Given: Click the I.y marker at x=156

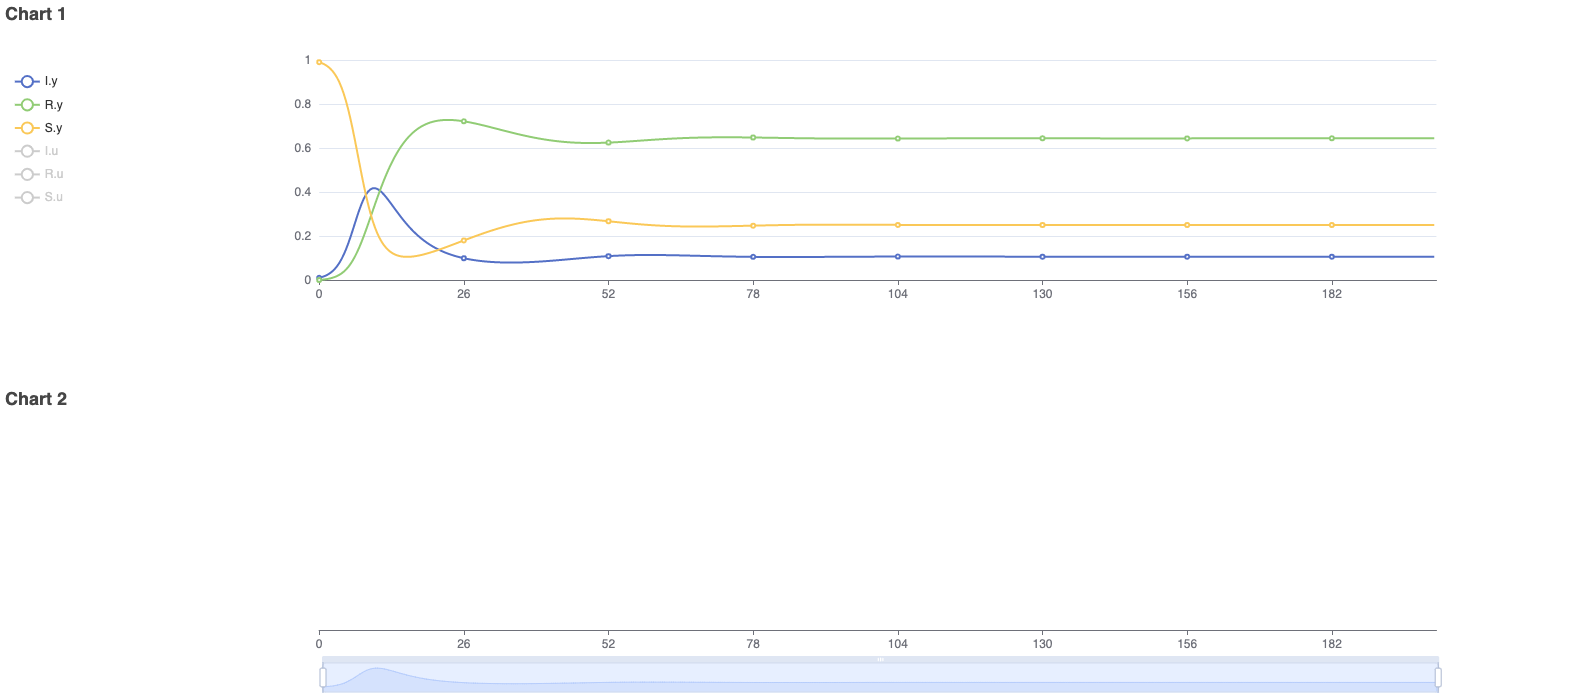Looking at the screenshot, I should [1187, 257].
